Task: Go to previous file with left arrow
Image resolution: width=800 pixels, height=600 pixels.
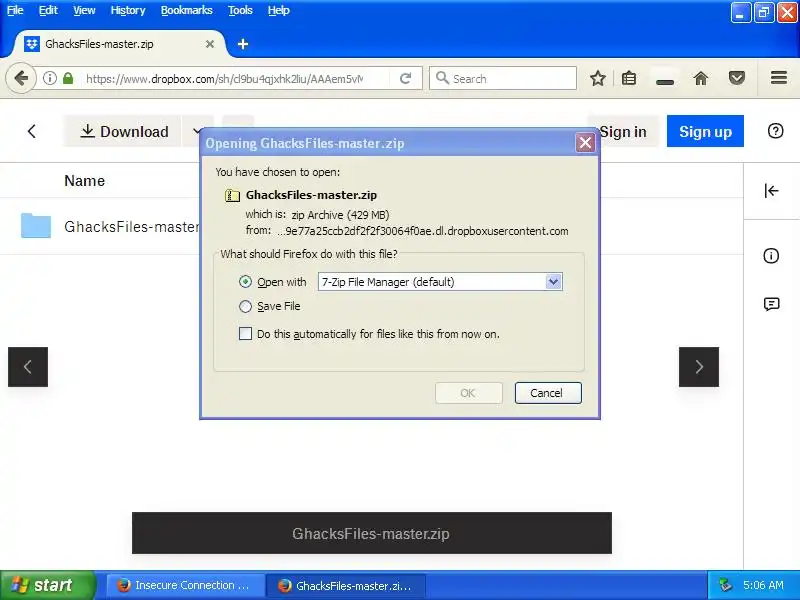Action: click(x=28, y=367)
